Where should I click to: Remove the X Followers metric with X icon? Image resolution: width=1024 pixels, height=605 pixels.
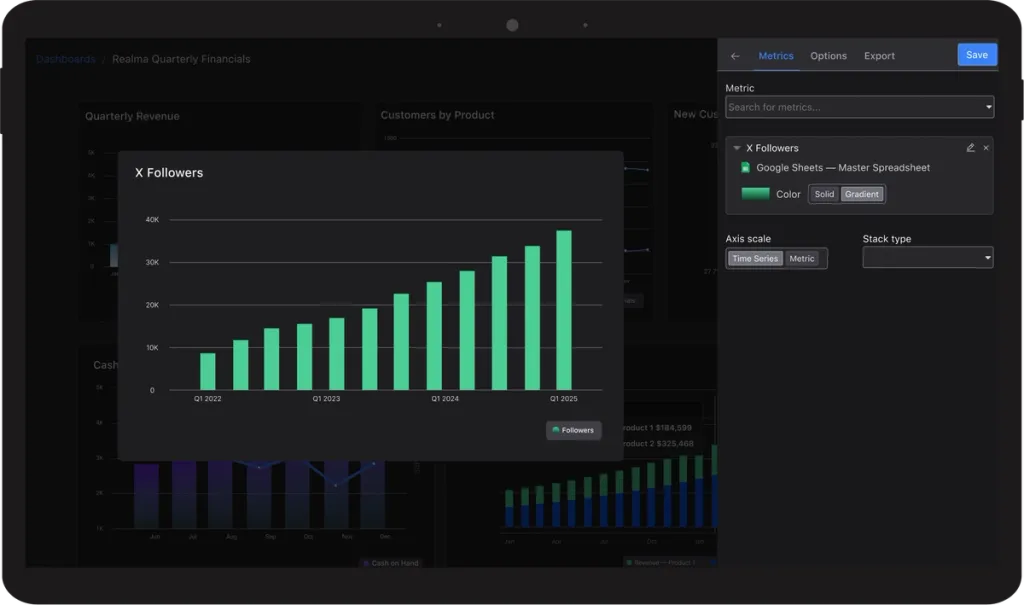[986, 148]
